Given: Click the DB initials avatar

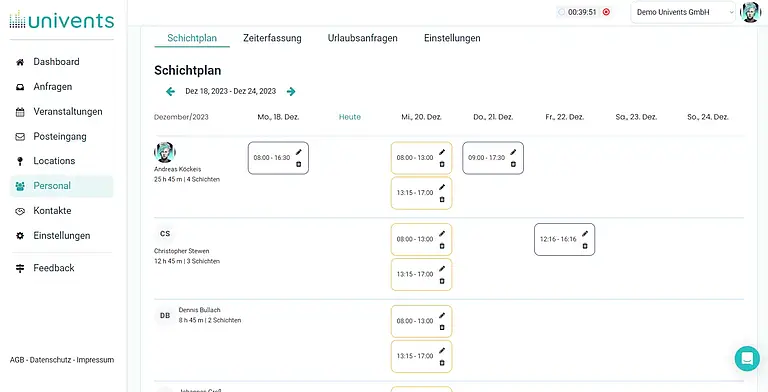Looking at the screenshot, I should [165, 316].
